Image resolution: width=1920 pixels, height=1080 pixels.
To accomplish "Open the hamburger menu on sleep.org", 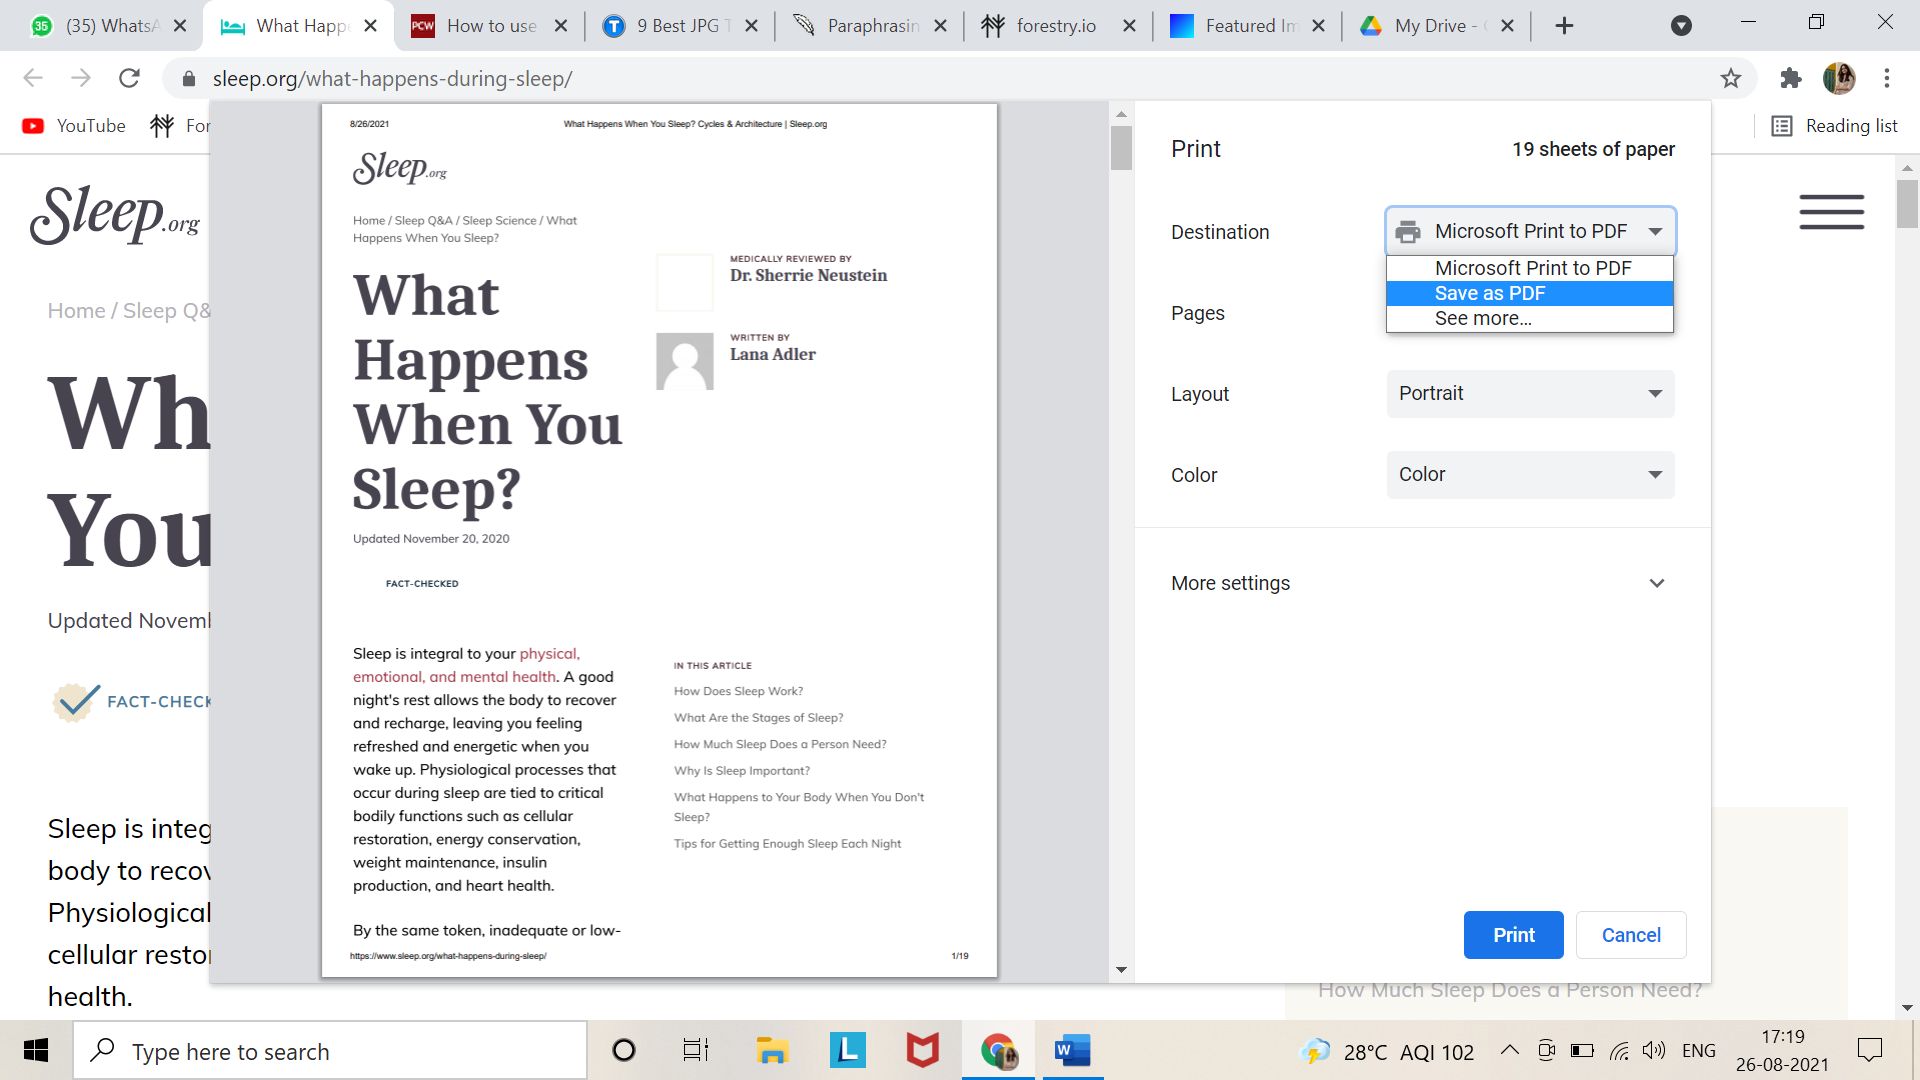I will [x=1831, y=212].
